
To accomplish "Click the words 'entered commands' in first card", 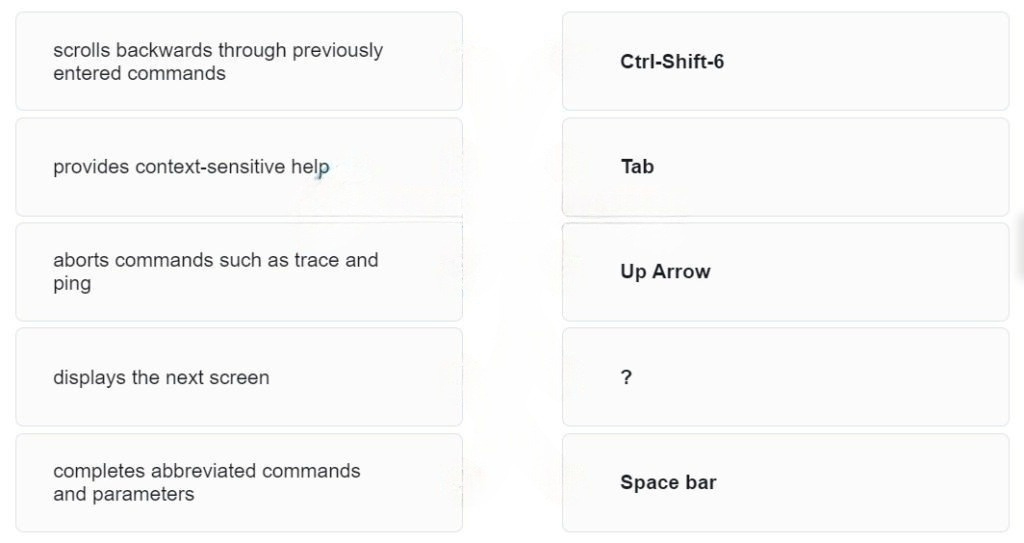I will 139,73.
